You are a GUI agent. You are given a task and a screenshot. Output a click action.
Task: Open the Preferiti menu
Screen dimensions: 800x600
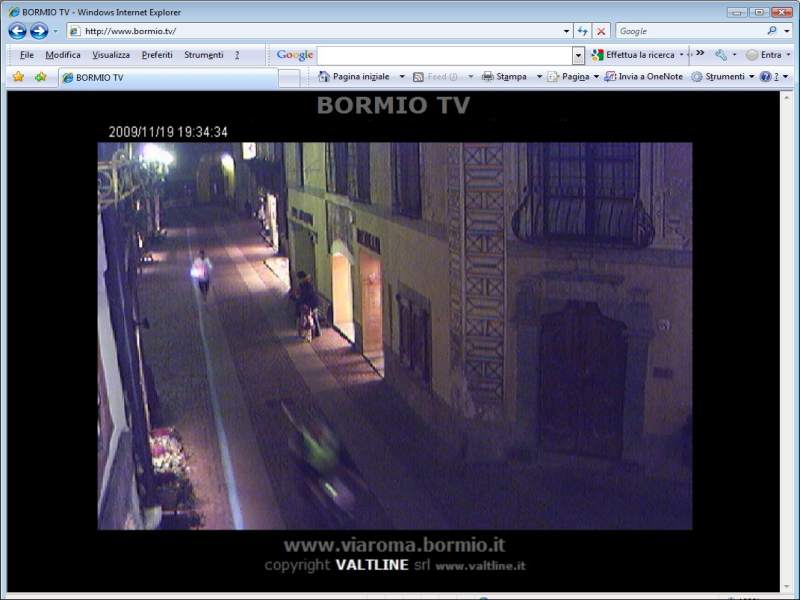pos(157,55)
